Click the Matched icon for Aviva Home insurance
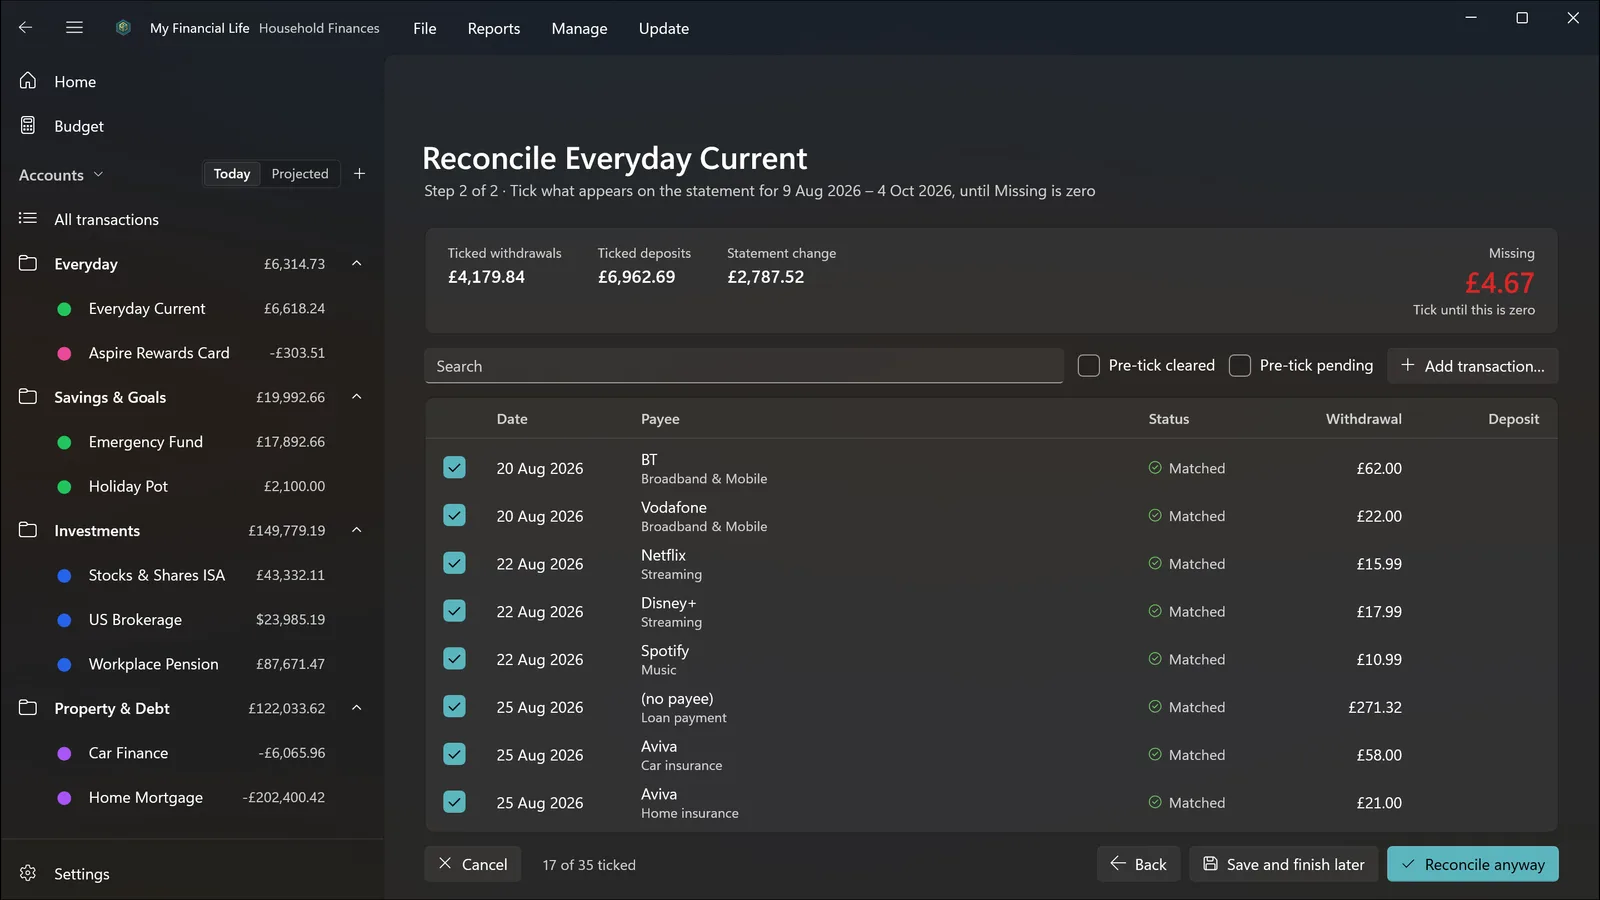This screenshot has width=1600, height=900. [x=1155, y=802]
